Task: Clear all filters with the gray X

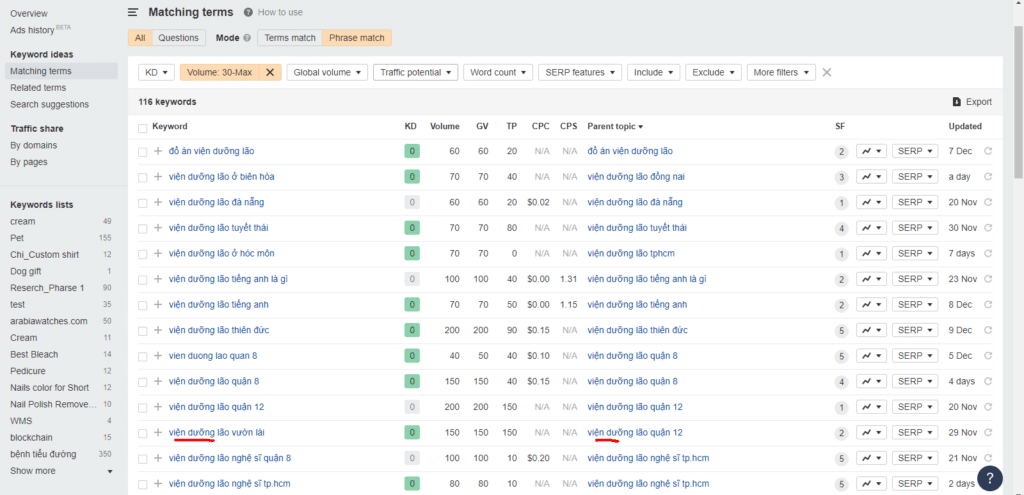Action: 826,72
